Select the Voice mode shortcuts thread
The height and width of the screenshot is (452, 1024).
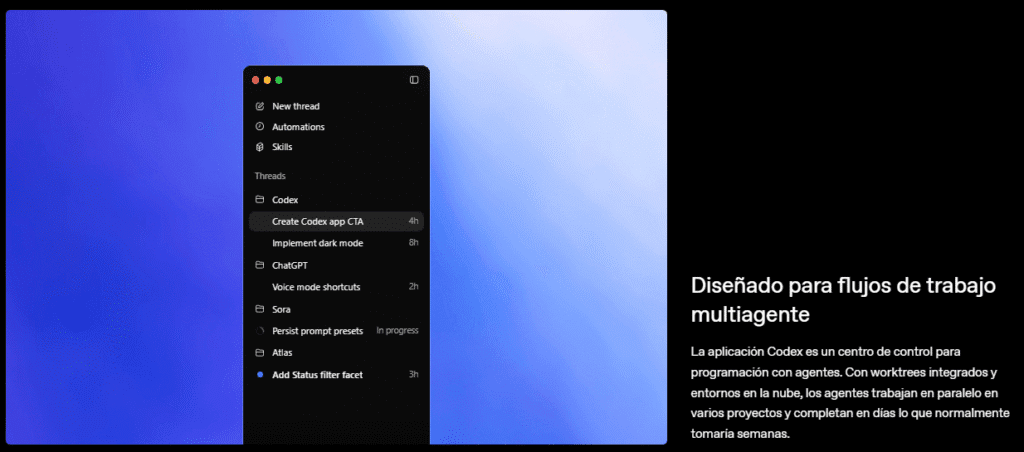[x=316, y=287]
